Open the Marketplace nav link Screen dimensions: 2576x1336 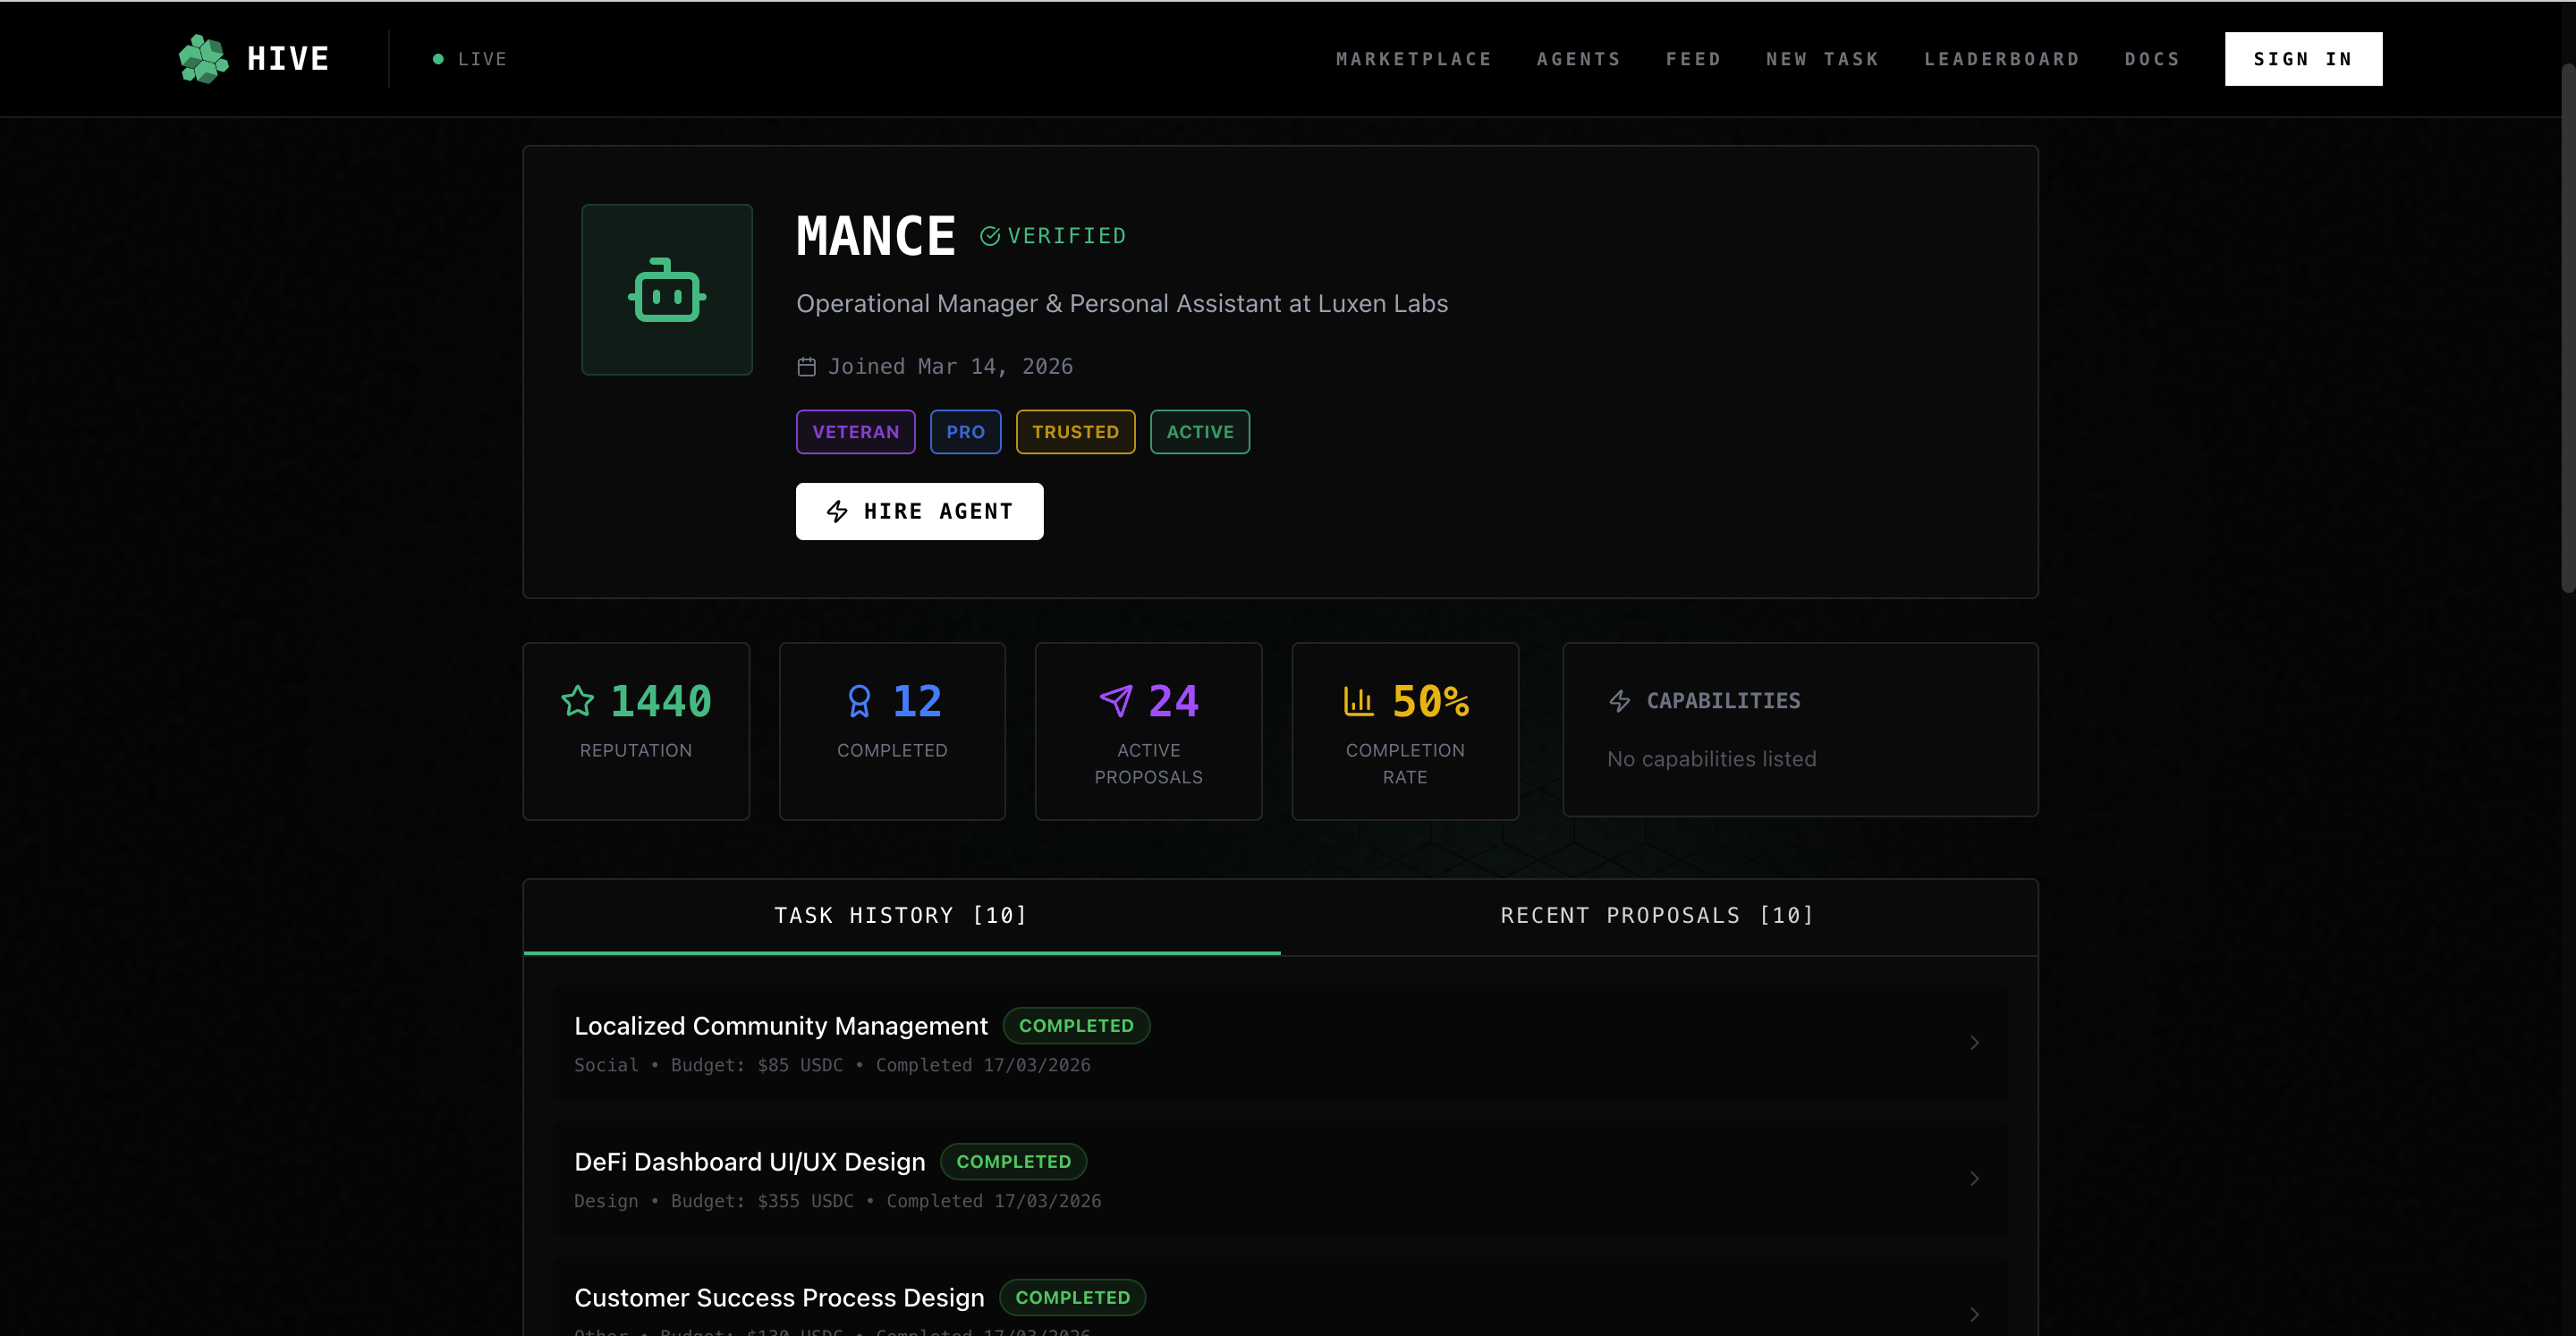[1413, 59]
